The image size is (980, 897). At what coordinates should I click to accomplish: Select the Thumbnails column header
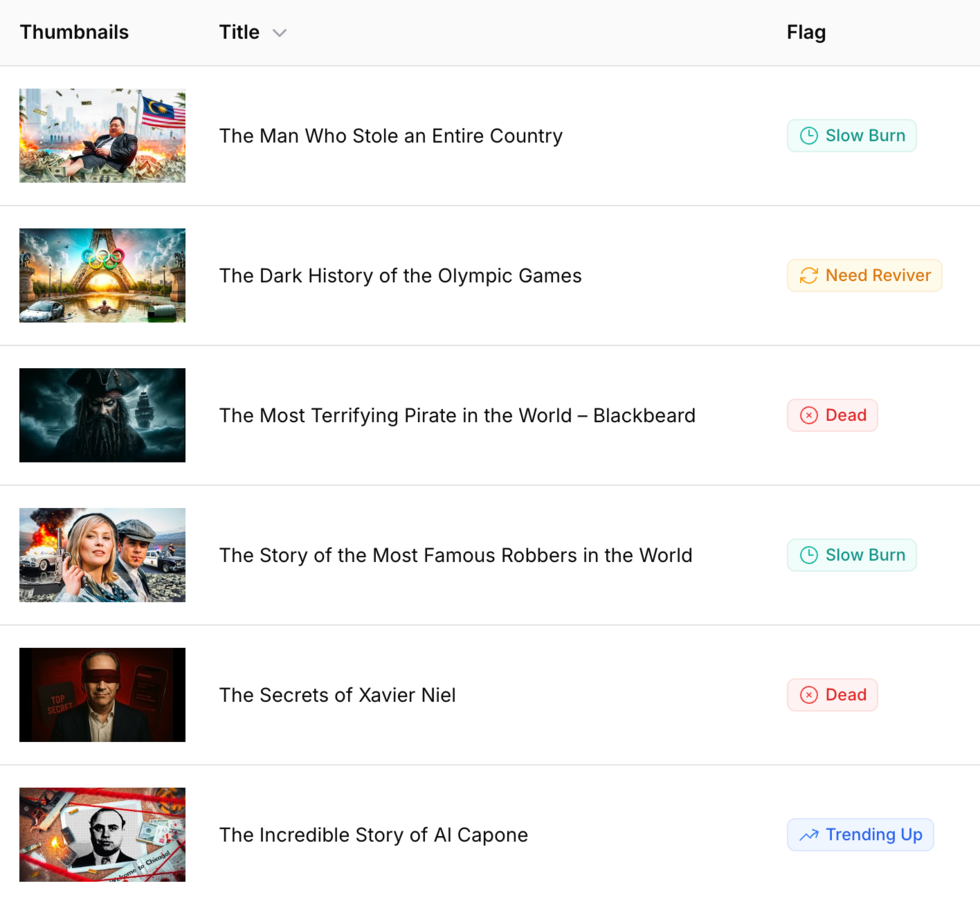pyautogui.click(x=74, y=32)
